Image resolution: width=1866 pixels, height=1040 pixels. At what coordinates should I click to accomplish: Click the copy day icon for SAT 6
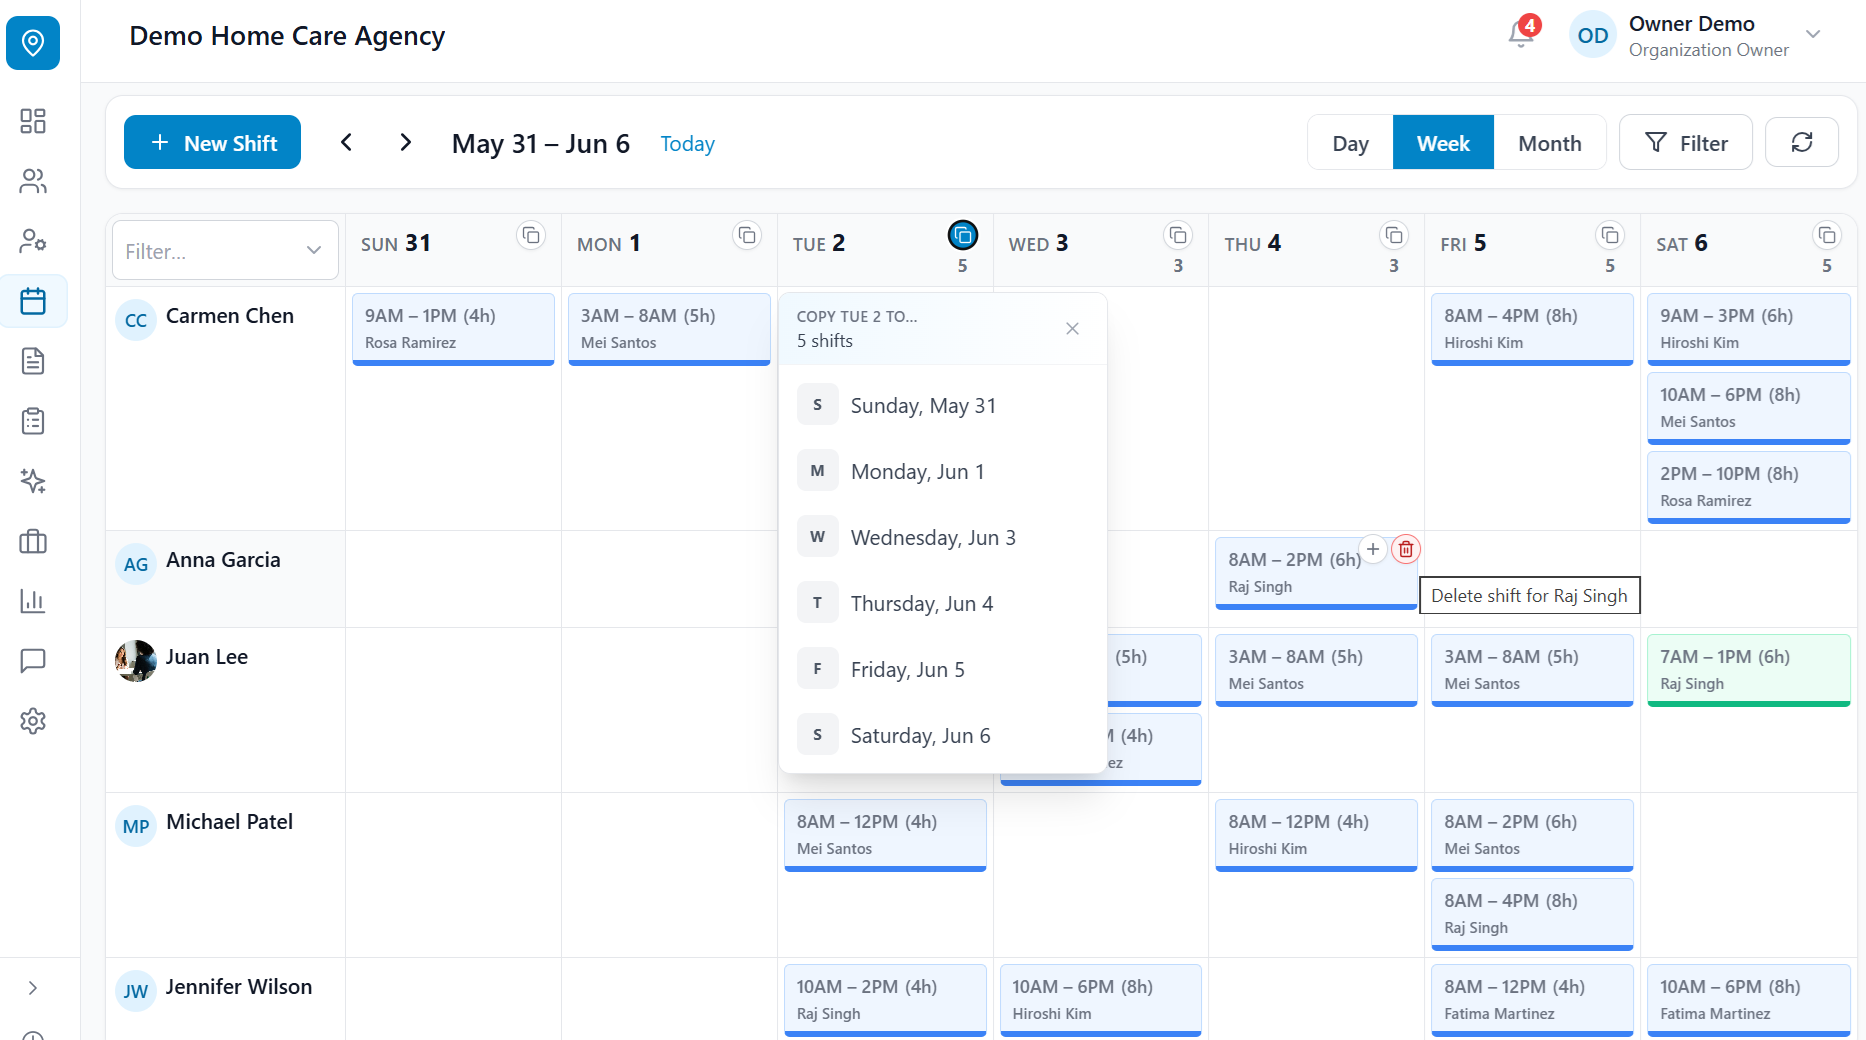coord(1827,235)
